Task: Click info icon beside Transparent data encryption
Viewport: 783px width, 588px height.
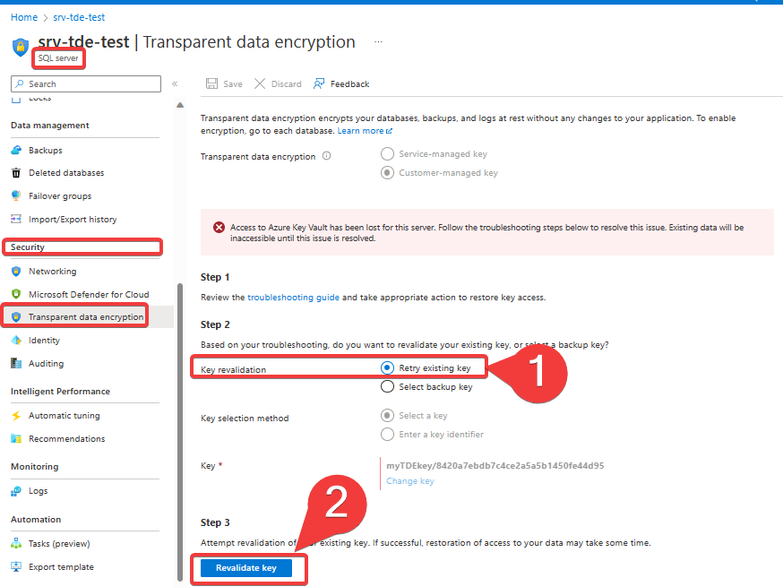Action: coord(327,156)
